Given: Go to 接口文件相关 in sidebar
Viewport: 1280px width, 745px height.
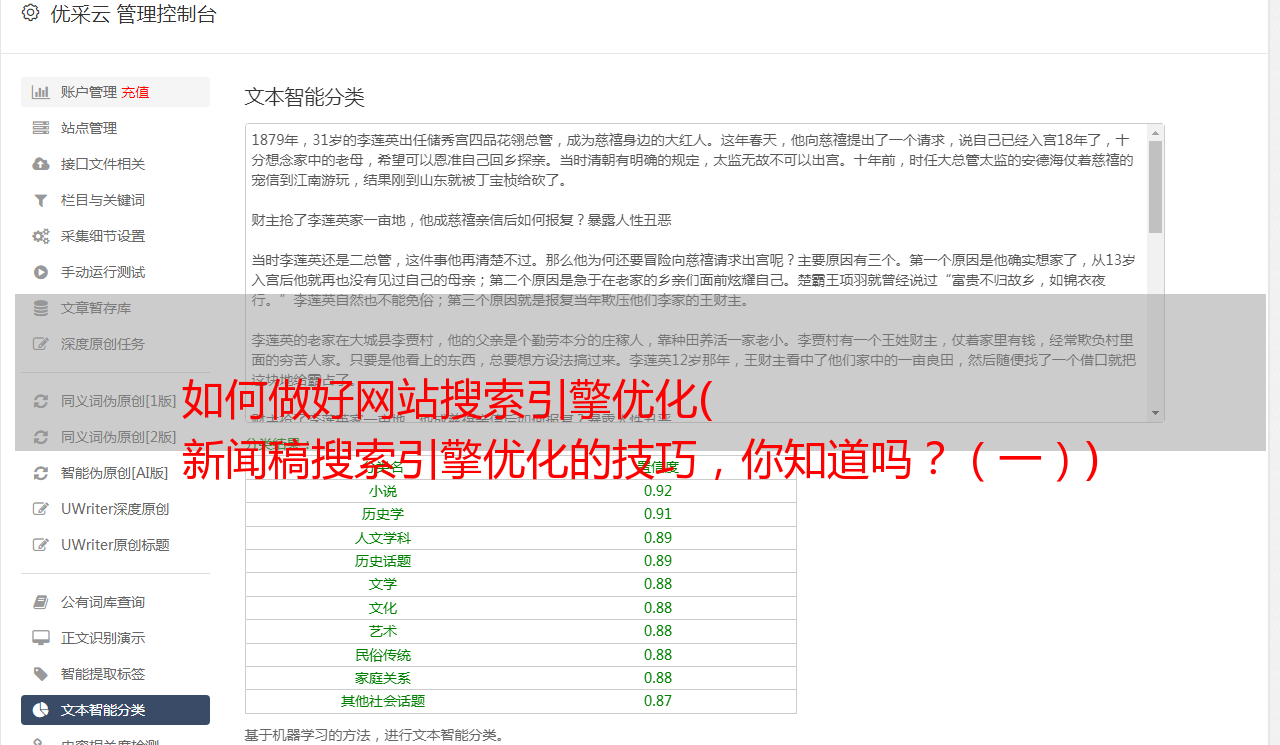Looking at the screenshot, I should (115, 164).
